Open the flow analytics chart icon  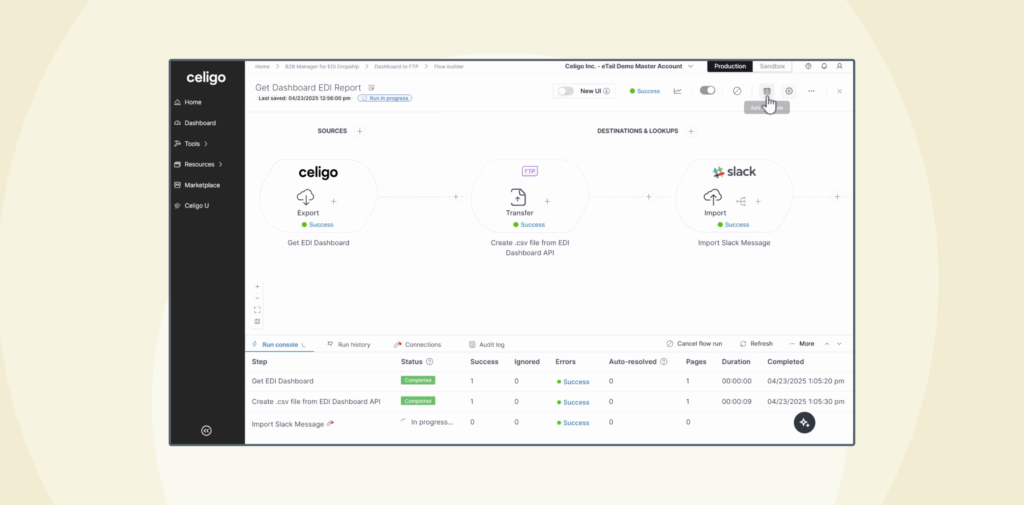(x=677, y=91)
